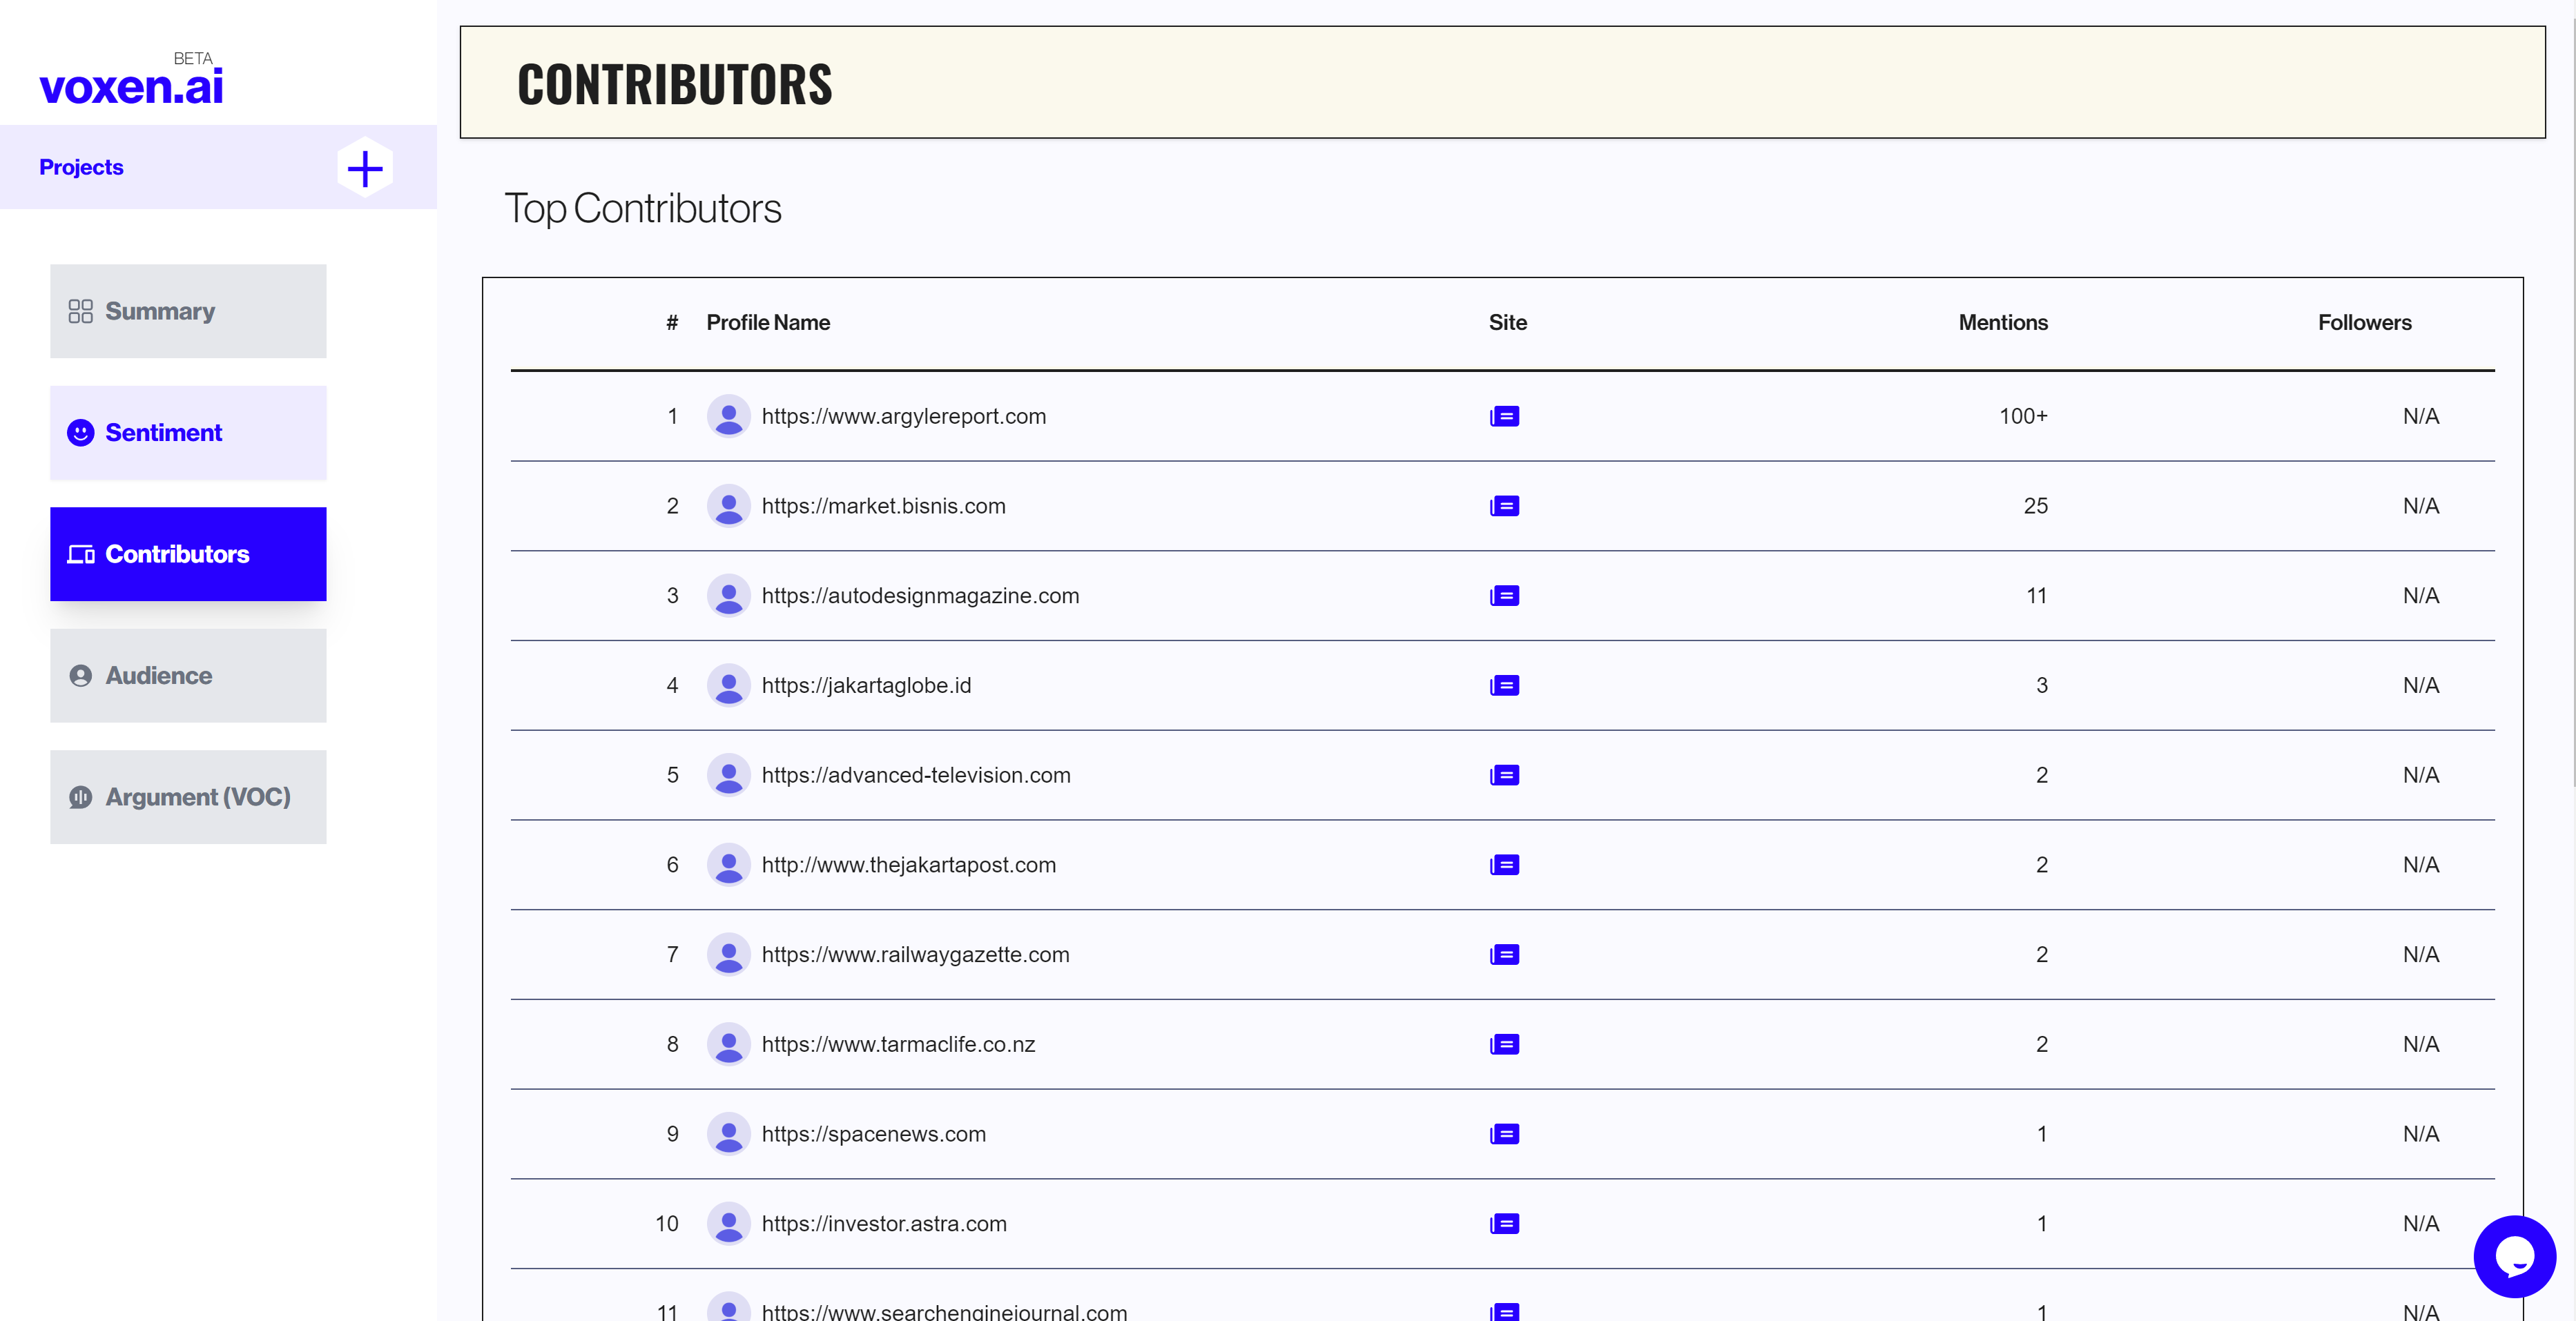Image resolution: width=2576 pixels, height=1321 pixels.
Task: Click the Followers column header
Action: [2364, 322]
